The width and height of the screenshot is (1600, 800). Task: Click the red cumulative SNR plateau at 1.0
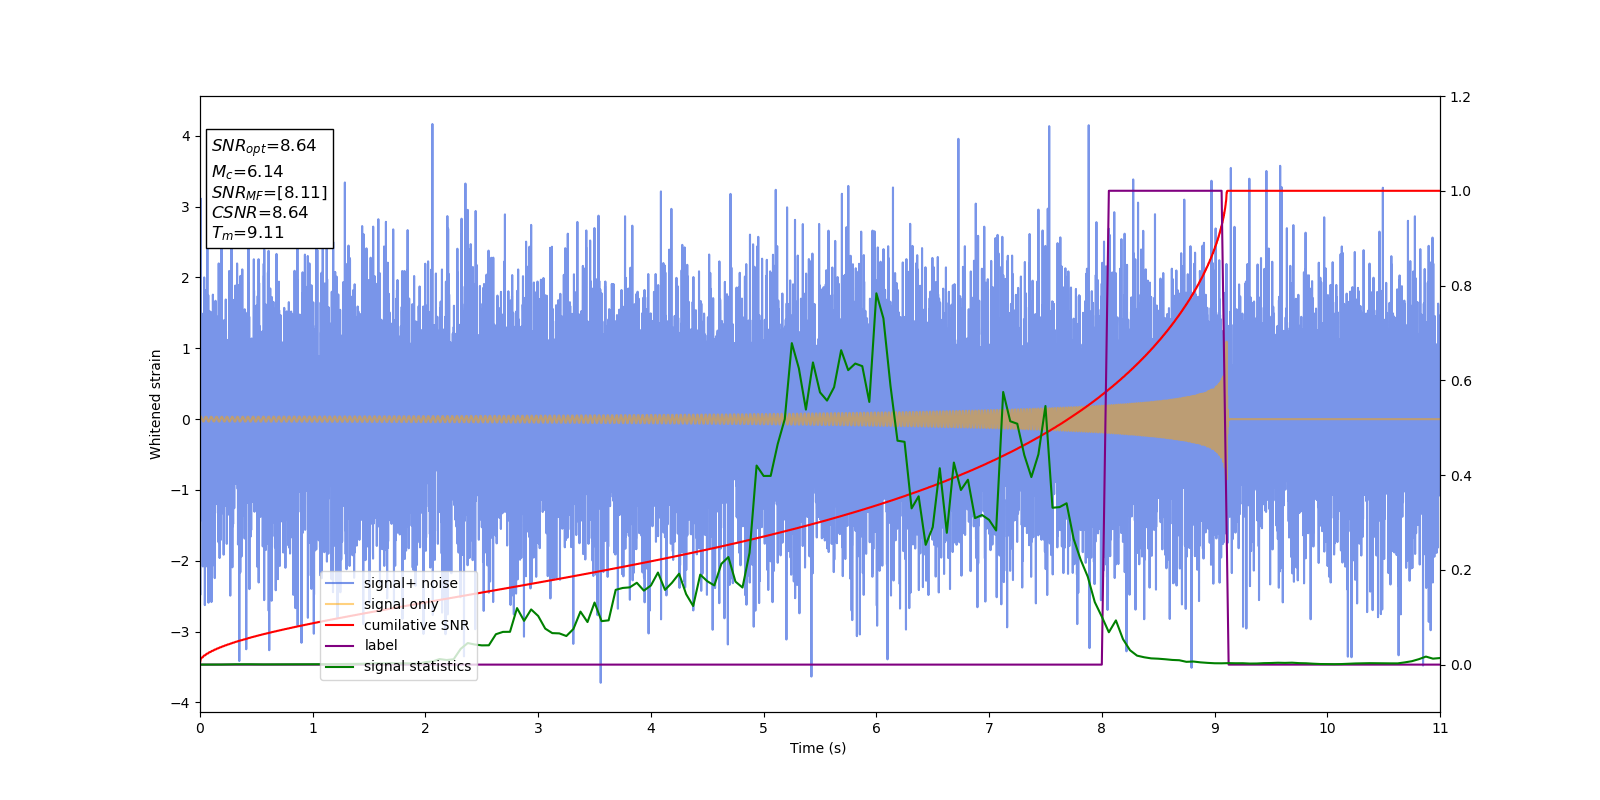pos(1333,191)
